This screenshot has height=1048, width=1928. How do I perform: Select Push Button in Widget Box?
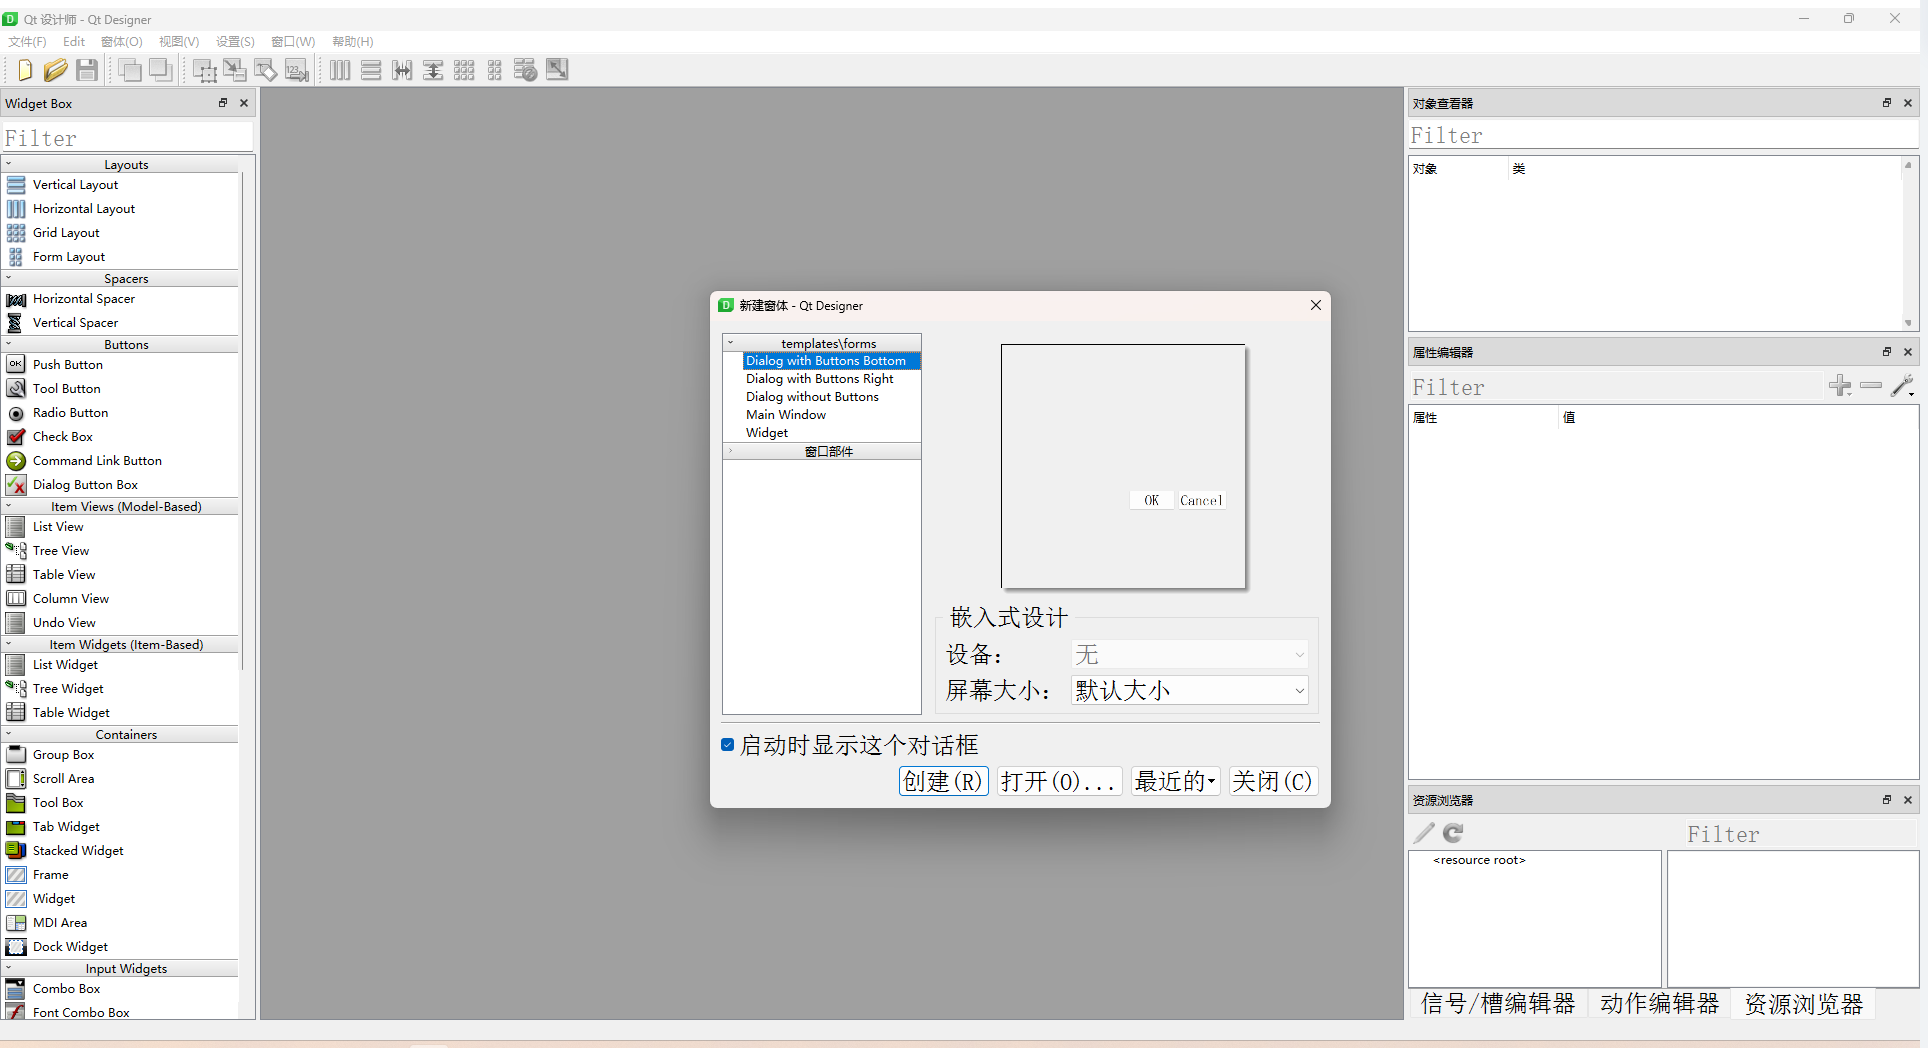coord(67,365)
